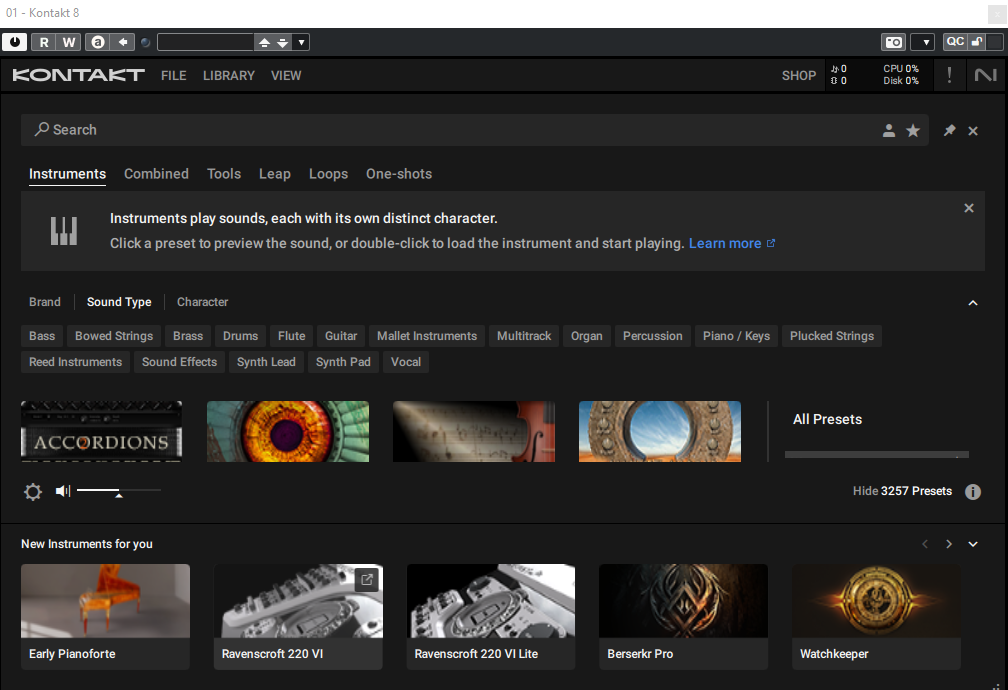
Task: Toggle the QC quick controls button
Action: 955,42
